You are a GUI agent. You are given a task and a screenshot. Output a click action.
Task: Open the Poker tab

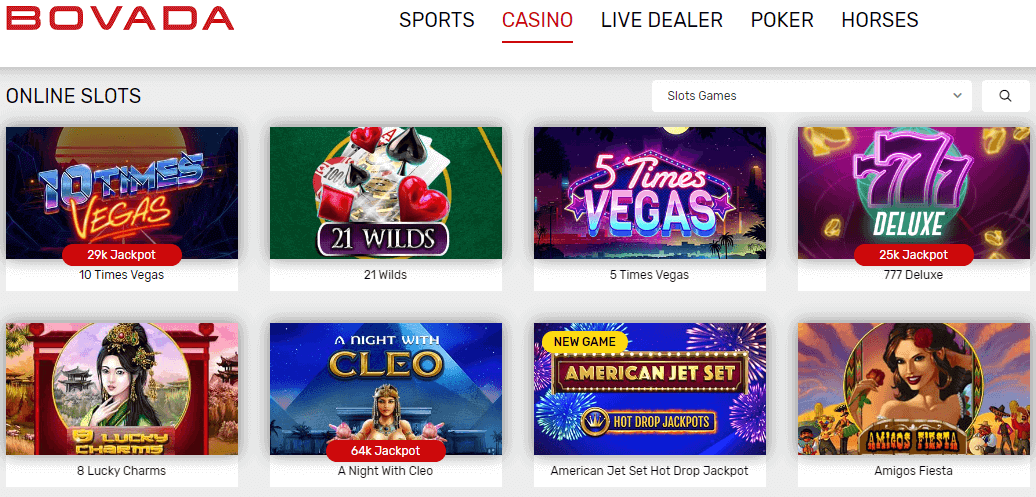pyautogui.click(x=782, y=20)
